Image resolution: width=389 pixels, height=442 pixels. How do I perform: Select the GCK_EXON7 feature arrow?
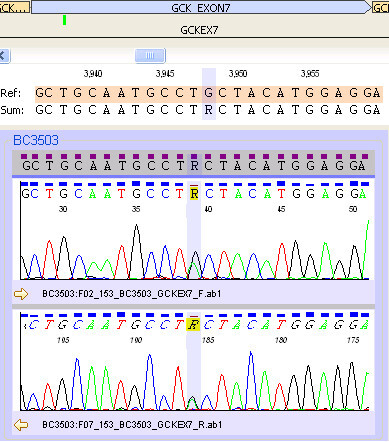click(201, 8)
